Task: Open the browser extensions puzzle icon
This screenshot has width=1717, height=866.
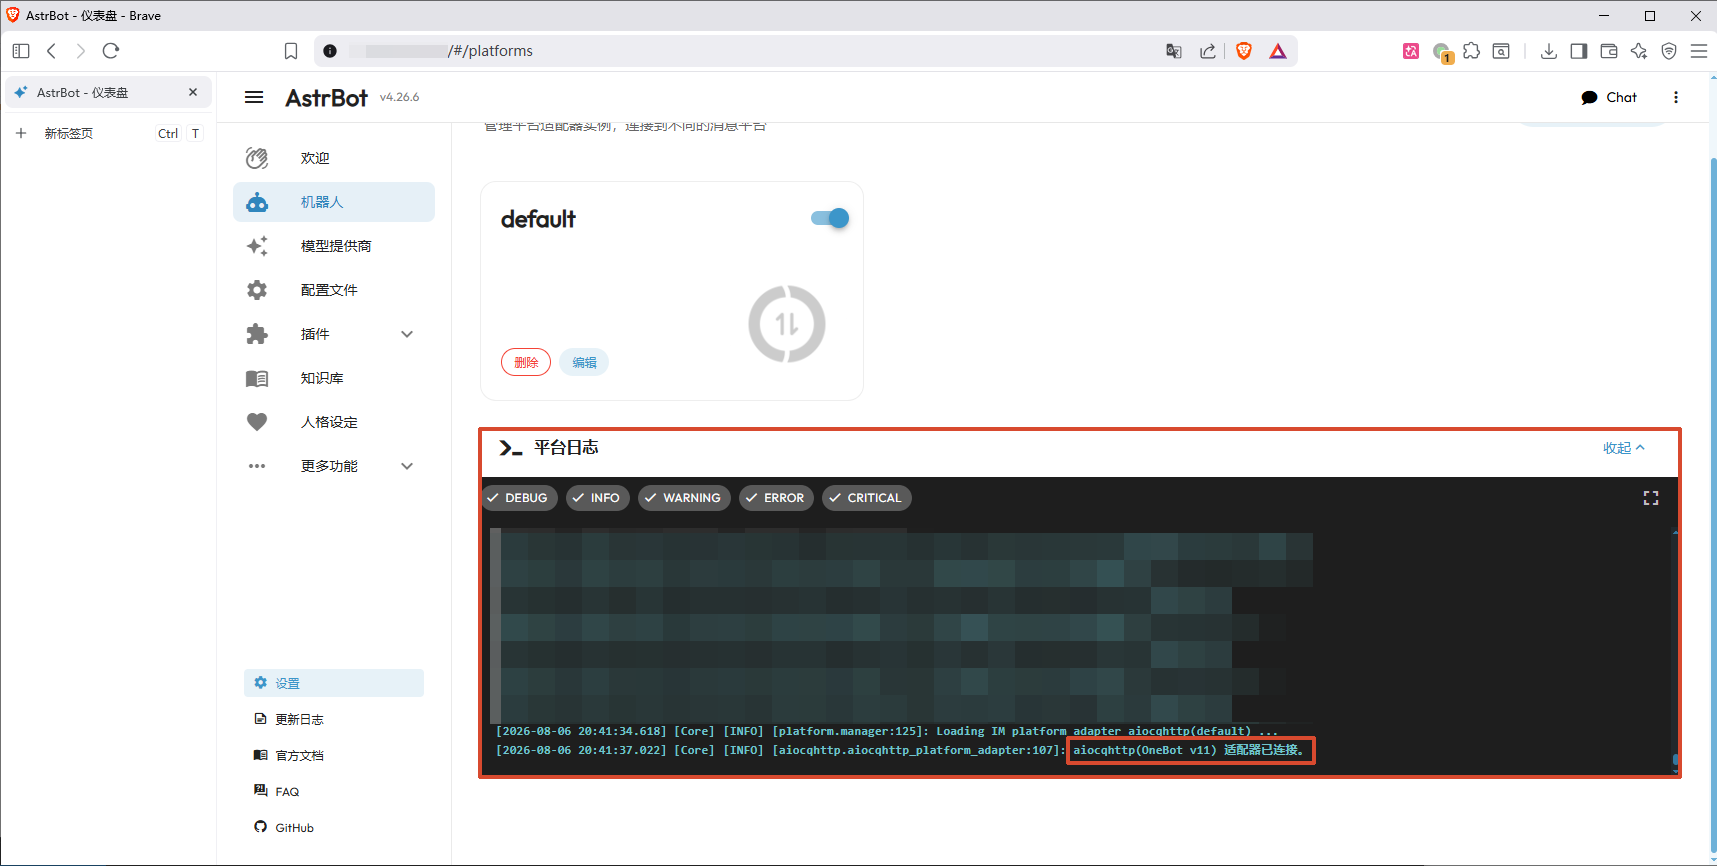Action: (x=1471, y=51)
